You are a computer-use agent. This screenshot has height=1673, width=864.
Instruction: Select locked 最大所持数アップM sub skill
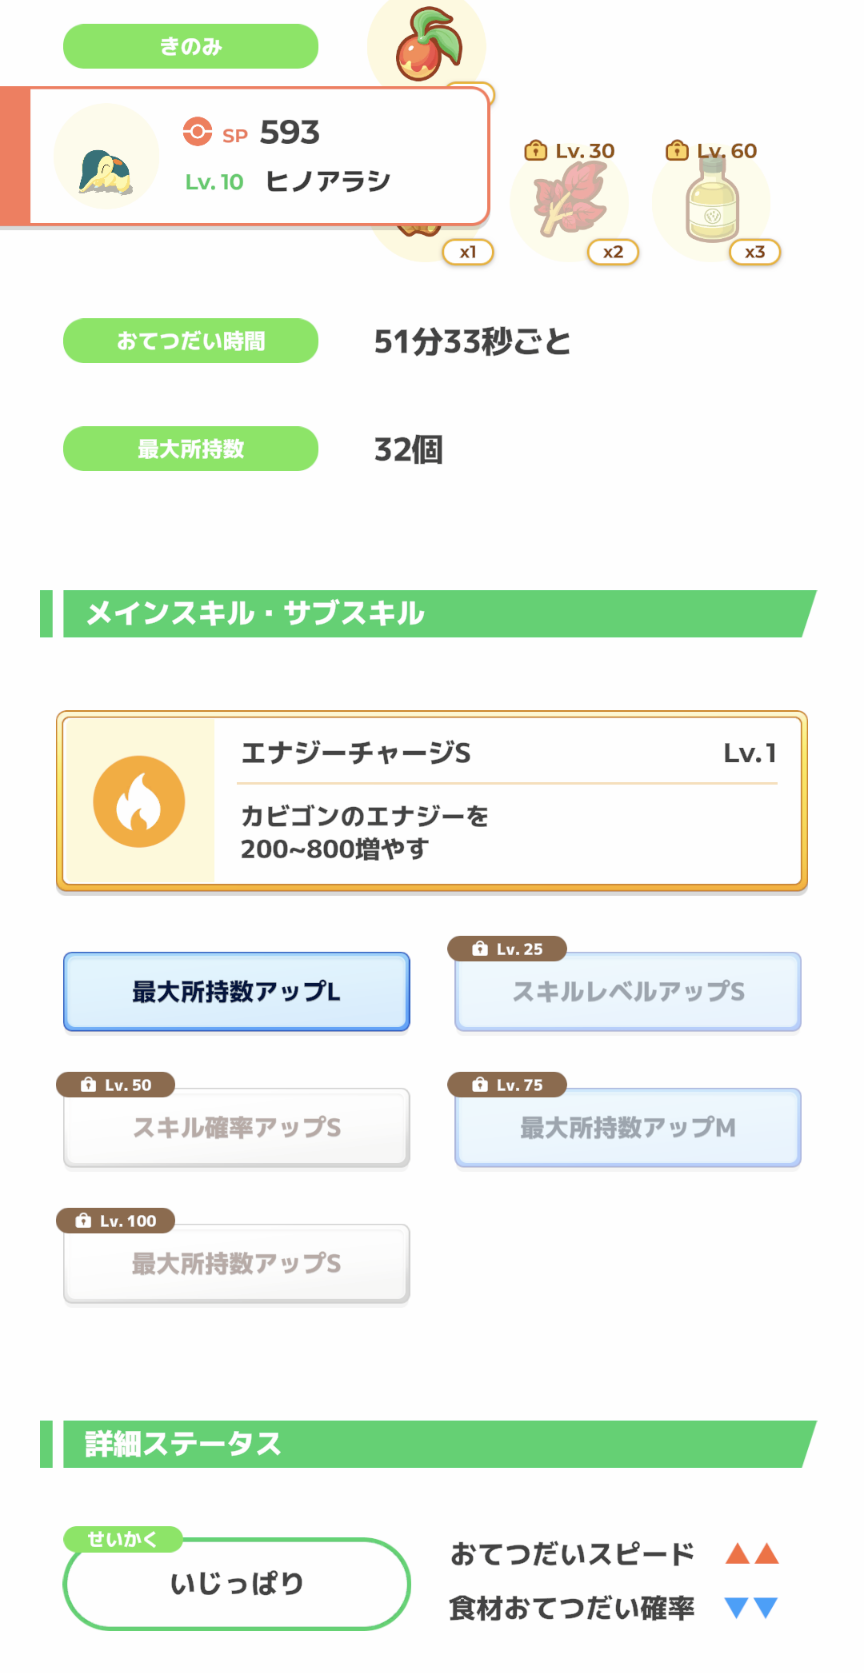pyautogui.click(x=628, y=1127)
